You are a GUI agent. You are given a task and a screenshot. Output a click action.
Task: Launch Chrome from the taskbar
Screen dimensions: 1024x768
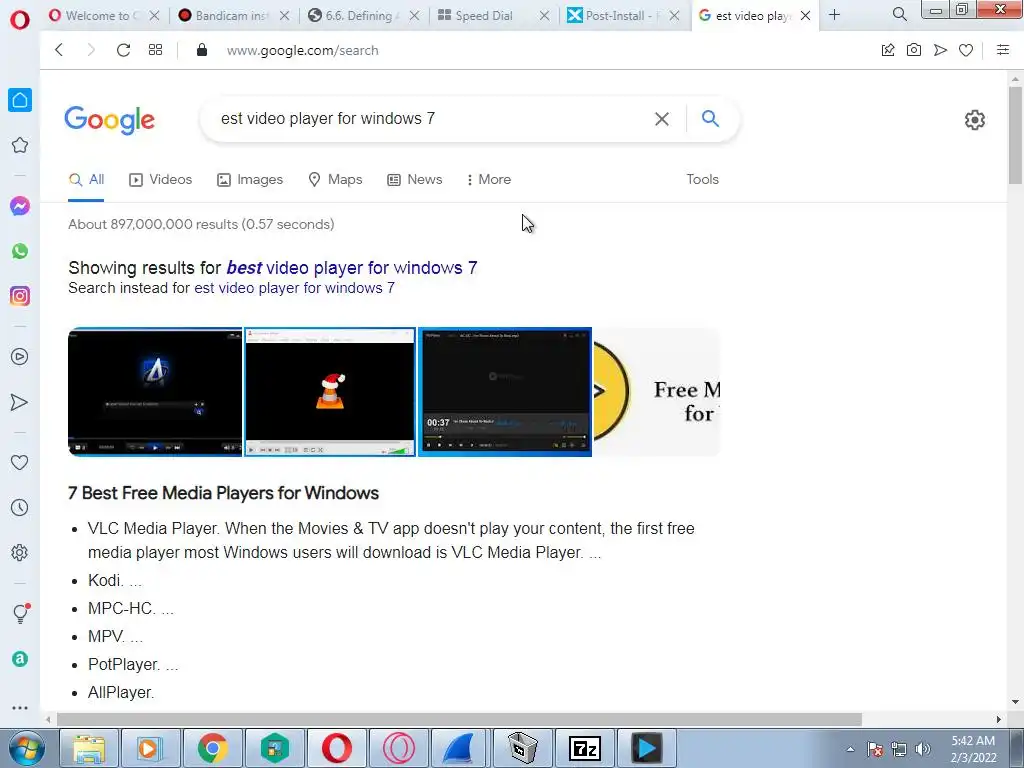click(x=212, y=748)
